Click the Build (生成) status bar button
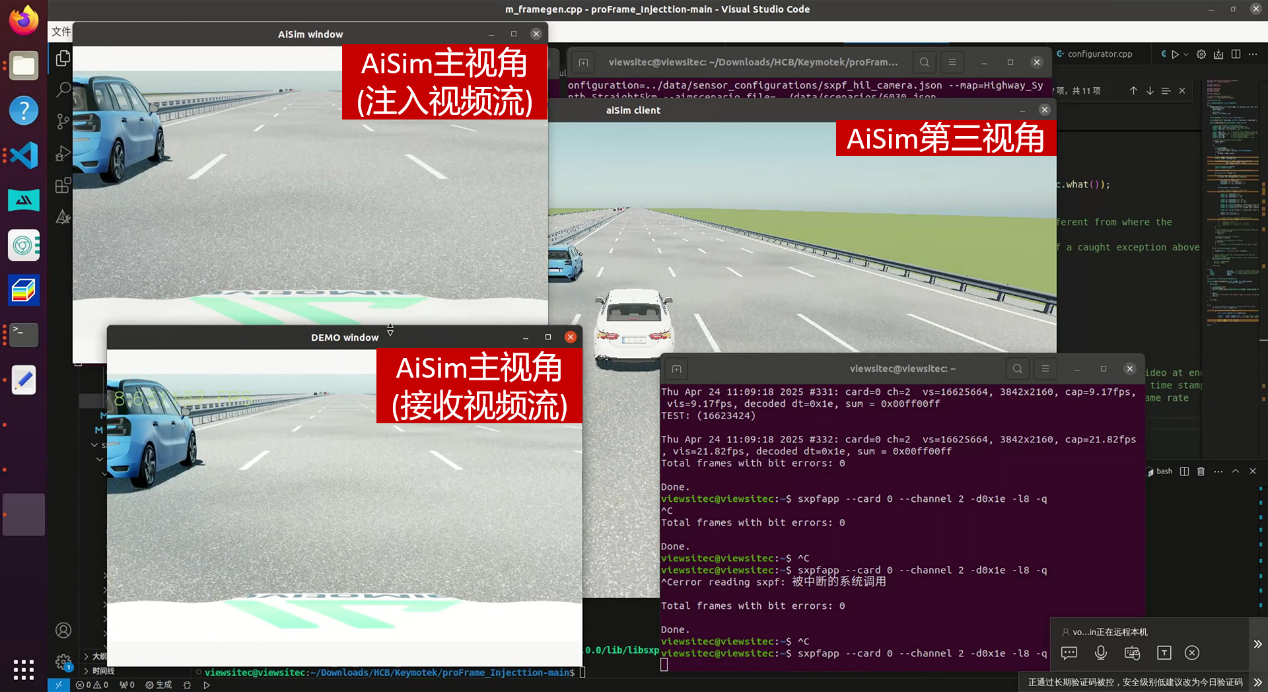 [158, 685]
